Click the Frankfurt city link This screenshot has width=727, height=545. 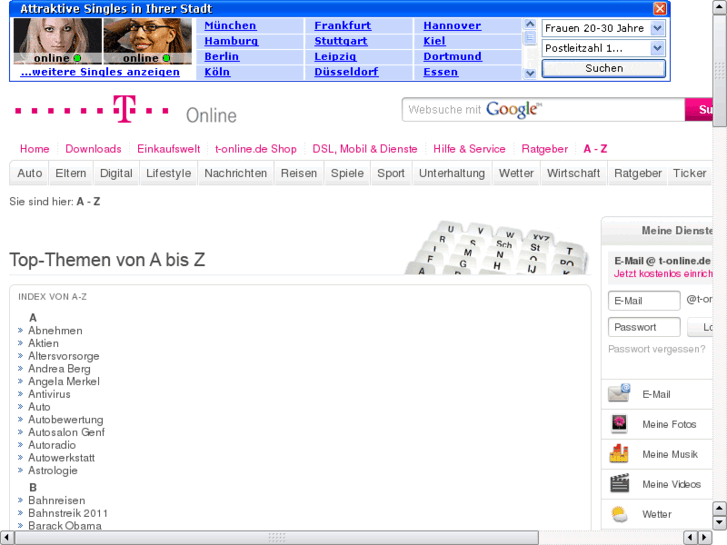[343, 26]
